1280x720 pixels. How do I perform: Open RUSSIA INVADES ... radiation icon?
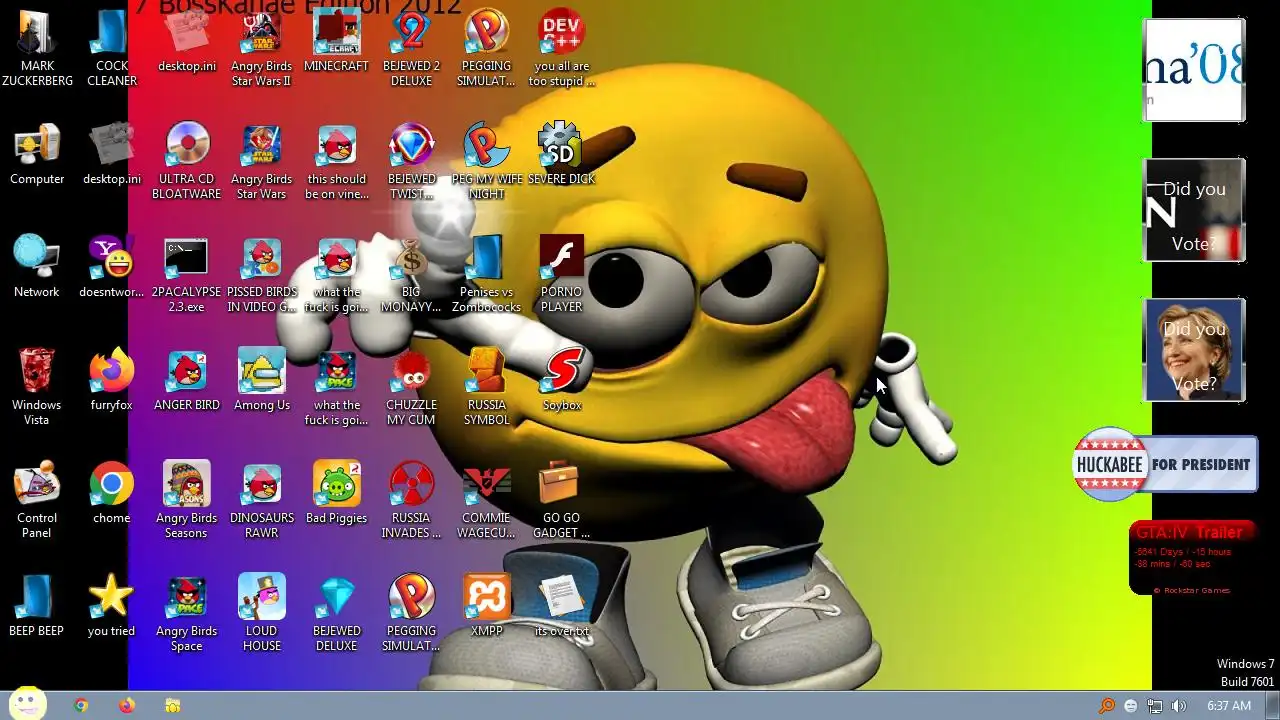[x=412, y=500]
